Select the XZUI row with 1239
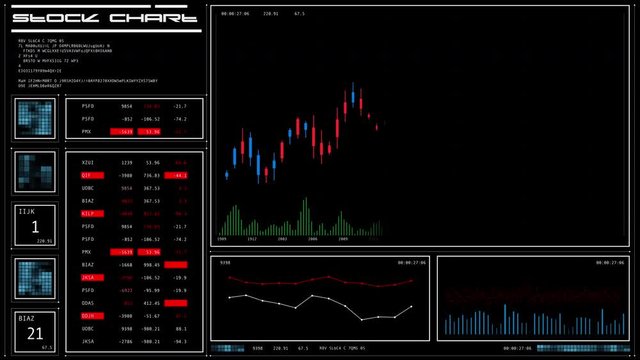 (134, 162)
